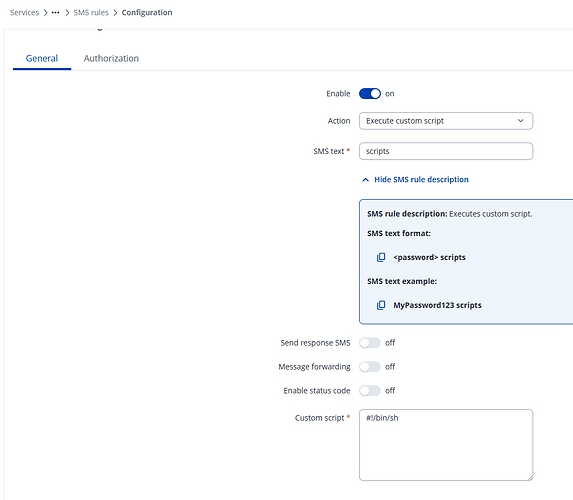Click the textarea resize handle of Custom script
Viewport: 573px width, 500px height.
pyautogui.click(x=530, y=478)
